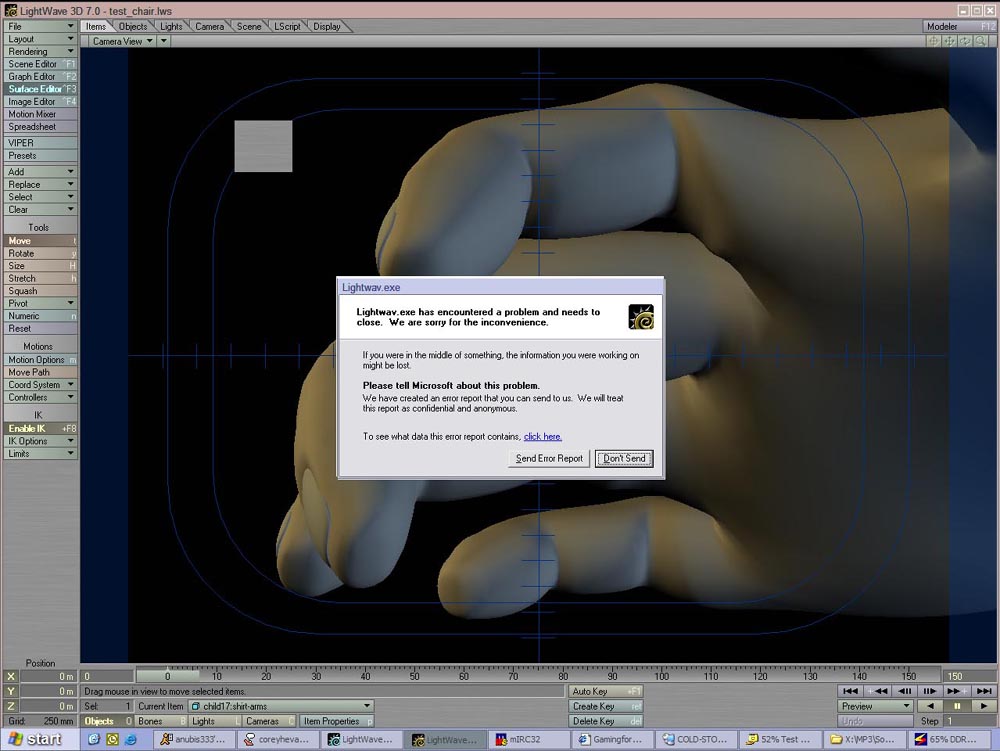Switch to the 65% DDR download window

pos(948,740)
